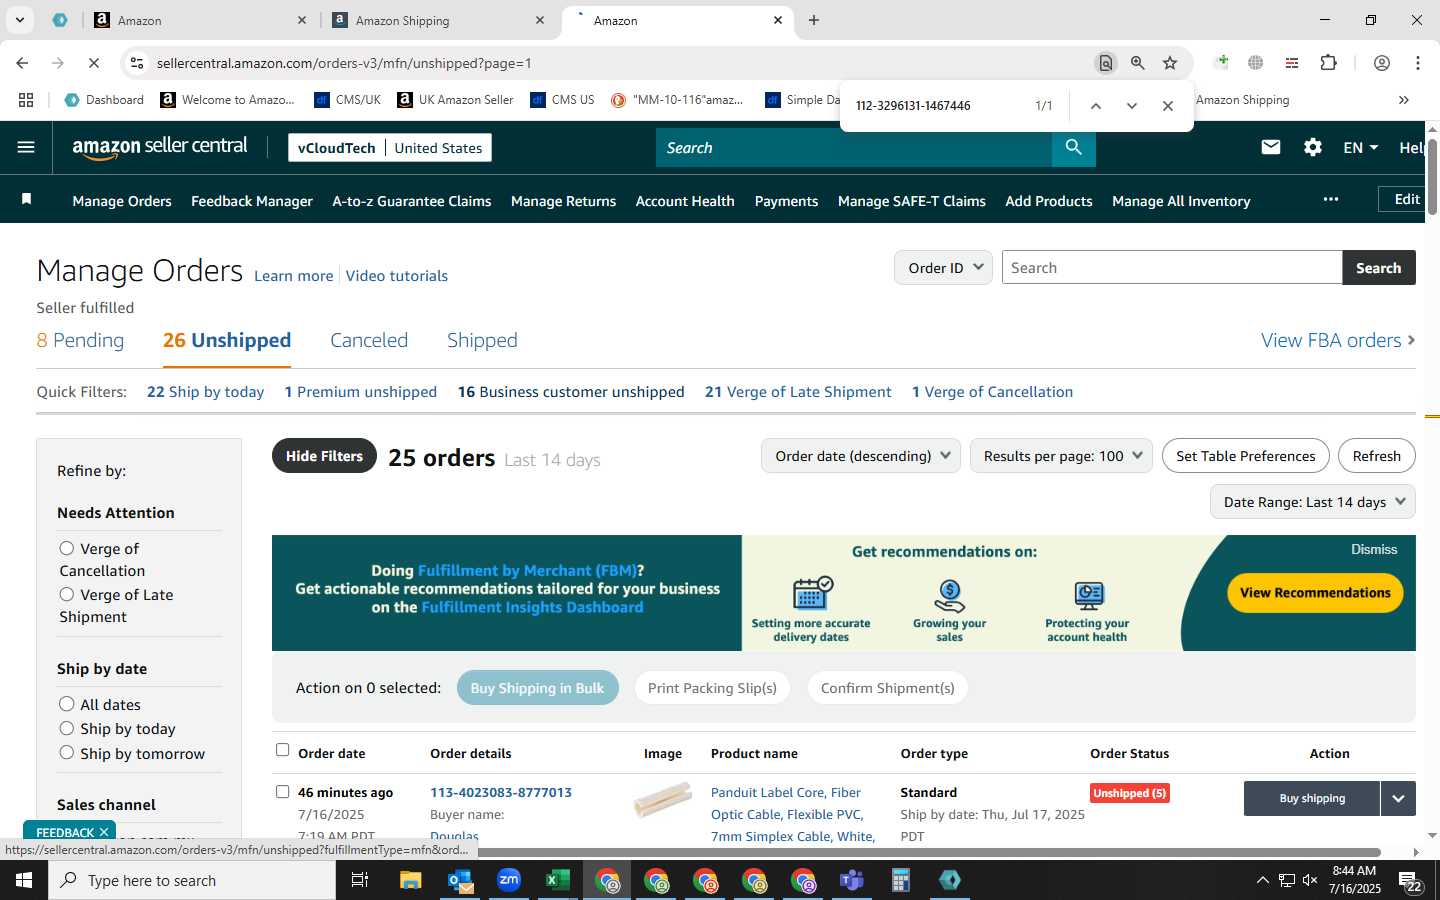Click the vertical page scrollbar thumb

click(x=1432, y=177)
